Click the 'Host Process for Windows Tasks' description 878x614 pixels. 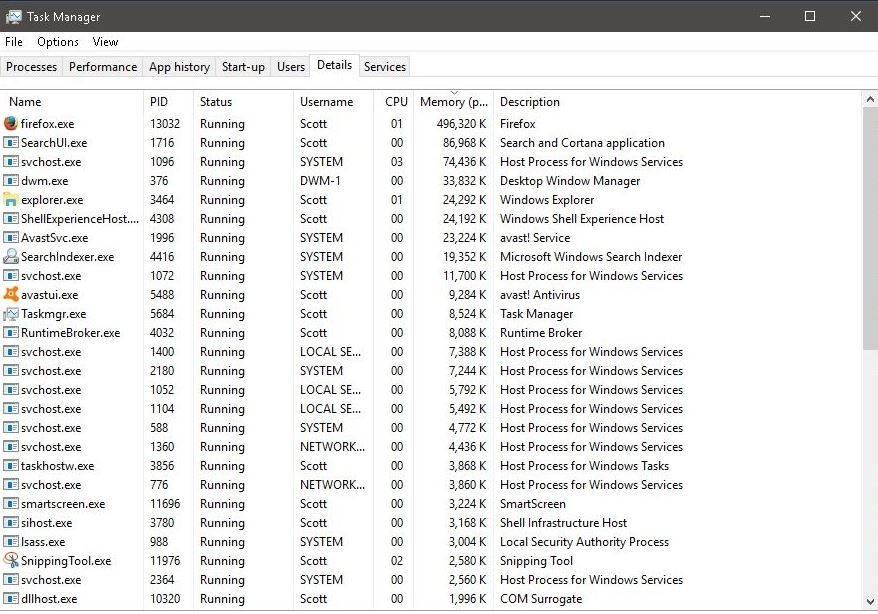pos(584,466)
